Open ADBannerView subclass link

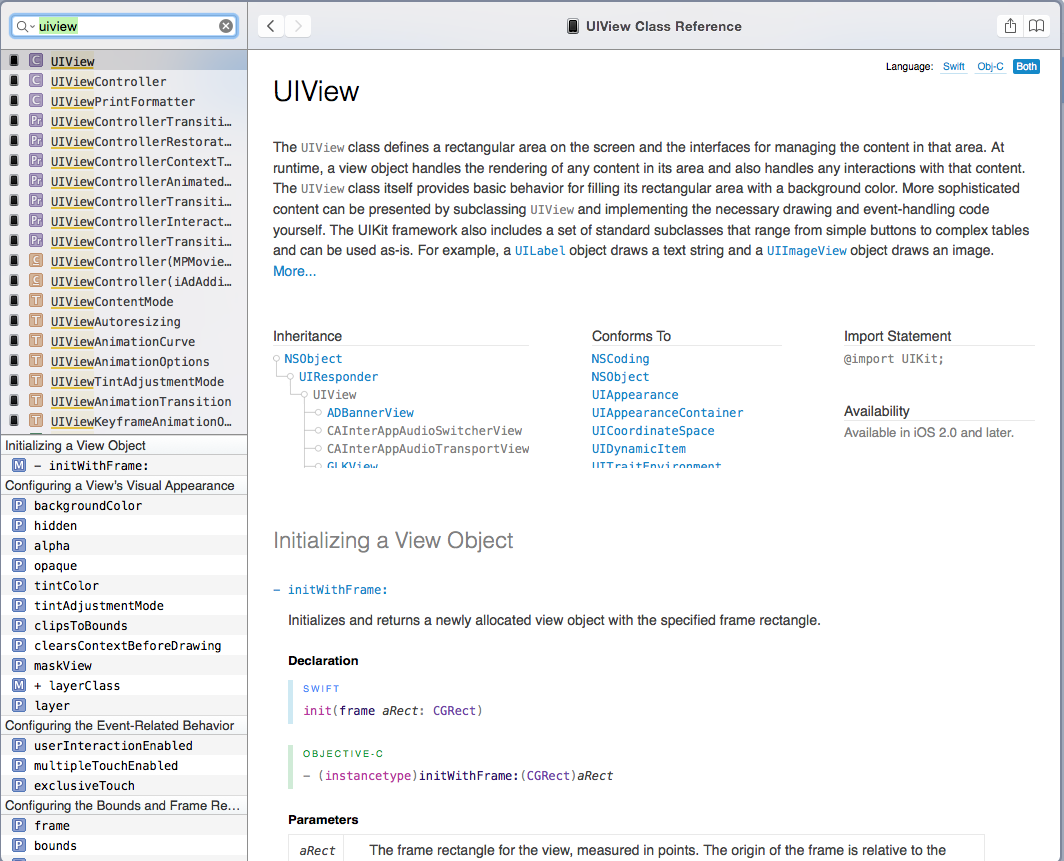370,413
